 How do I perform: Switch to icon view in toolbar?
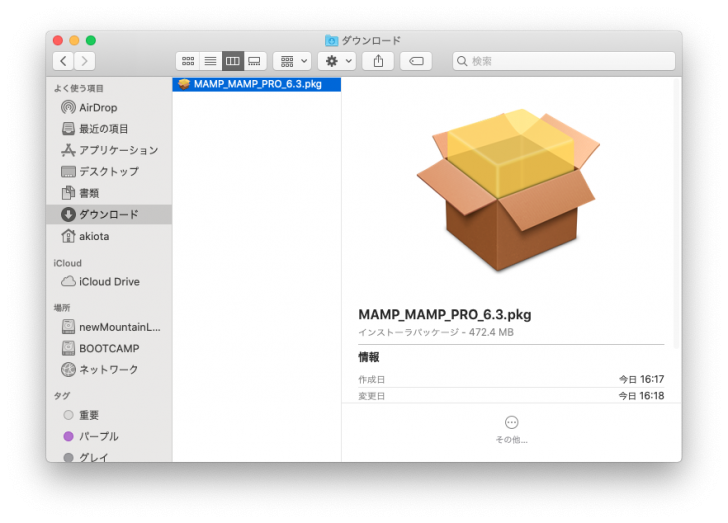(x=188, y=61)
